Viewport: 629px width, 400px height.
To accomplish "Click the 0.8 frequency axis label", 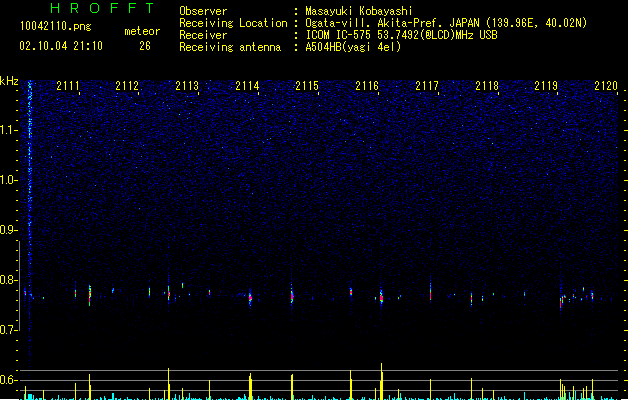I will [9, 280].
